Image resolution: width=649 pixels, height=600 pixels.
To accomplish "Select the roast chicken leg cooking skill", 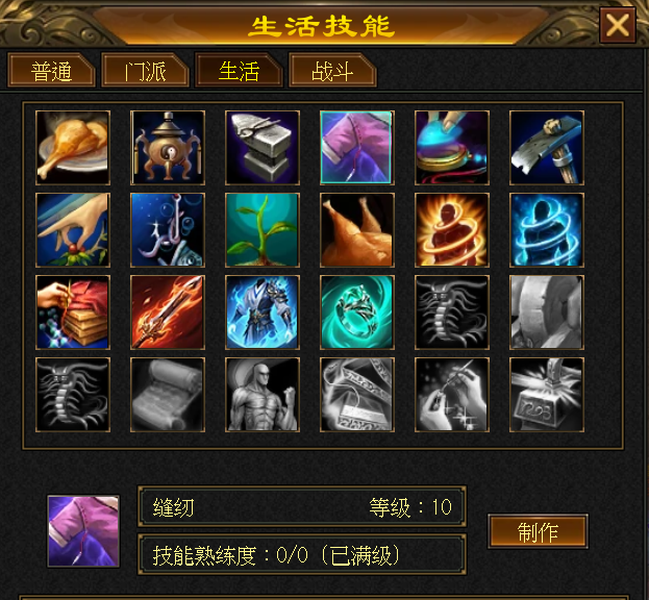I will (73, 147).
